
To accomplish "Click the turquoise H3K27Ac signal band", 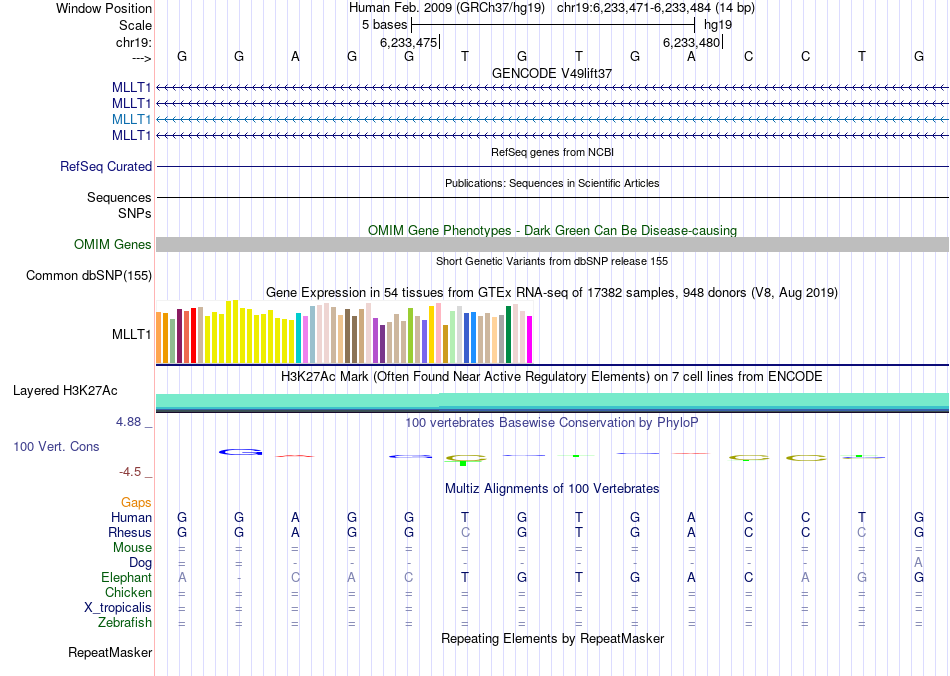I will click(552, 400).
